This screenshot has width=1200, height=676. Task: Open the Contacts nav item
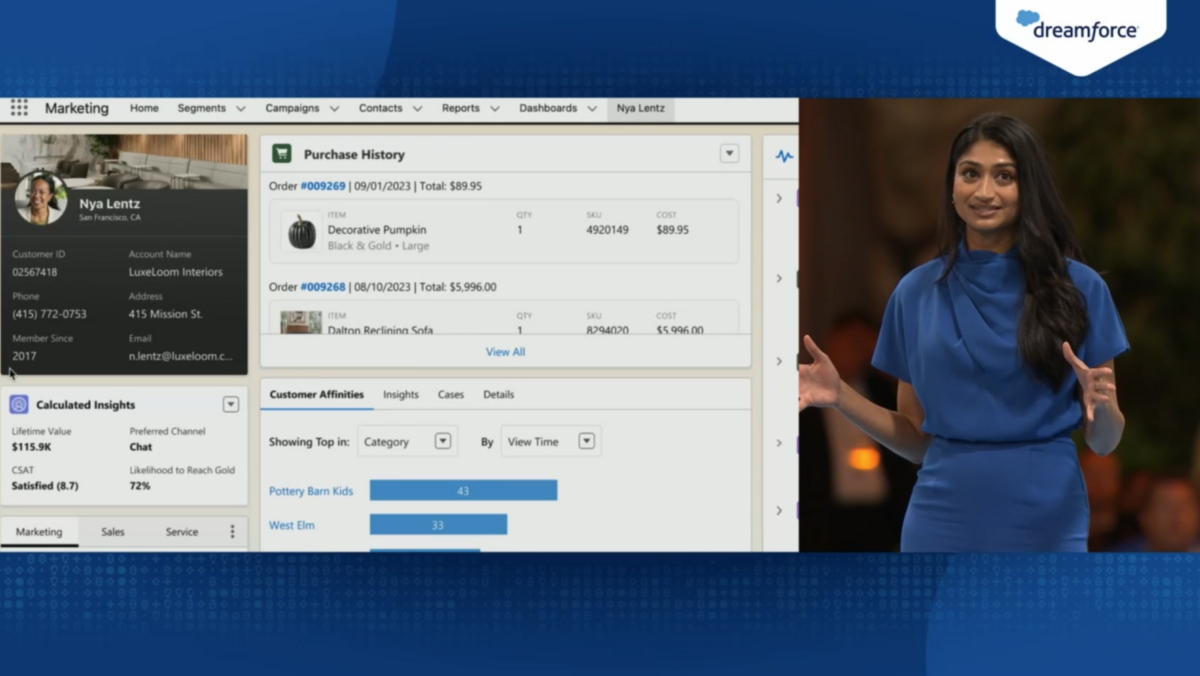click(381, 108)
